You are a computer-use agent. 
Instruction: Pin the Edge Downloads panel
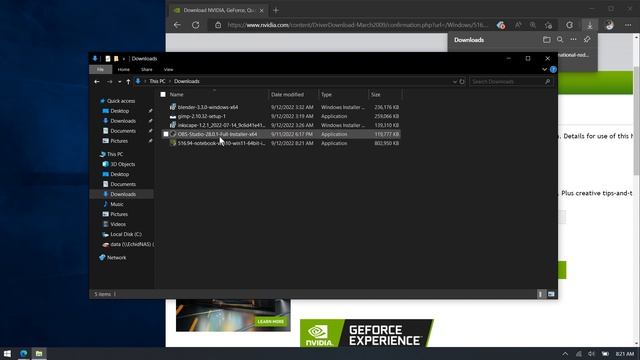587,40
